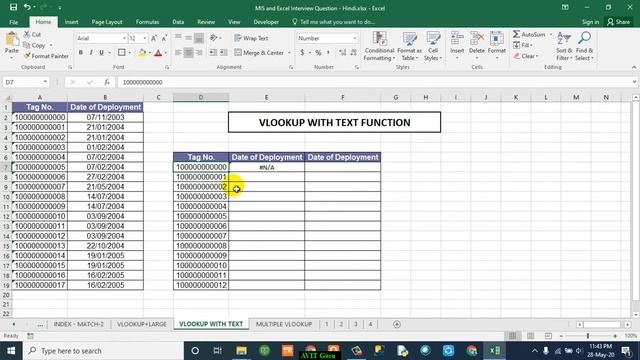Open INDEX - MATCH-2 sheet tab

click(x=79, y=324)
